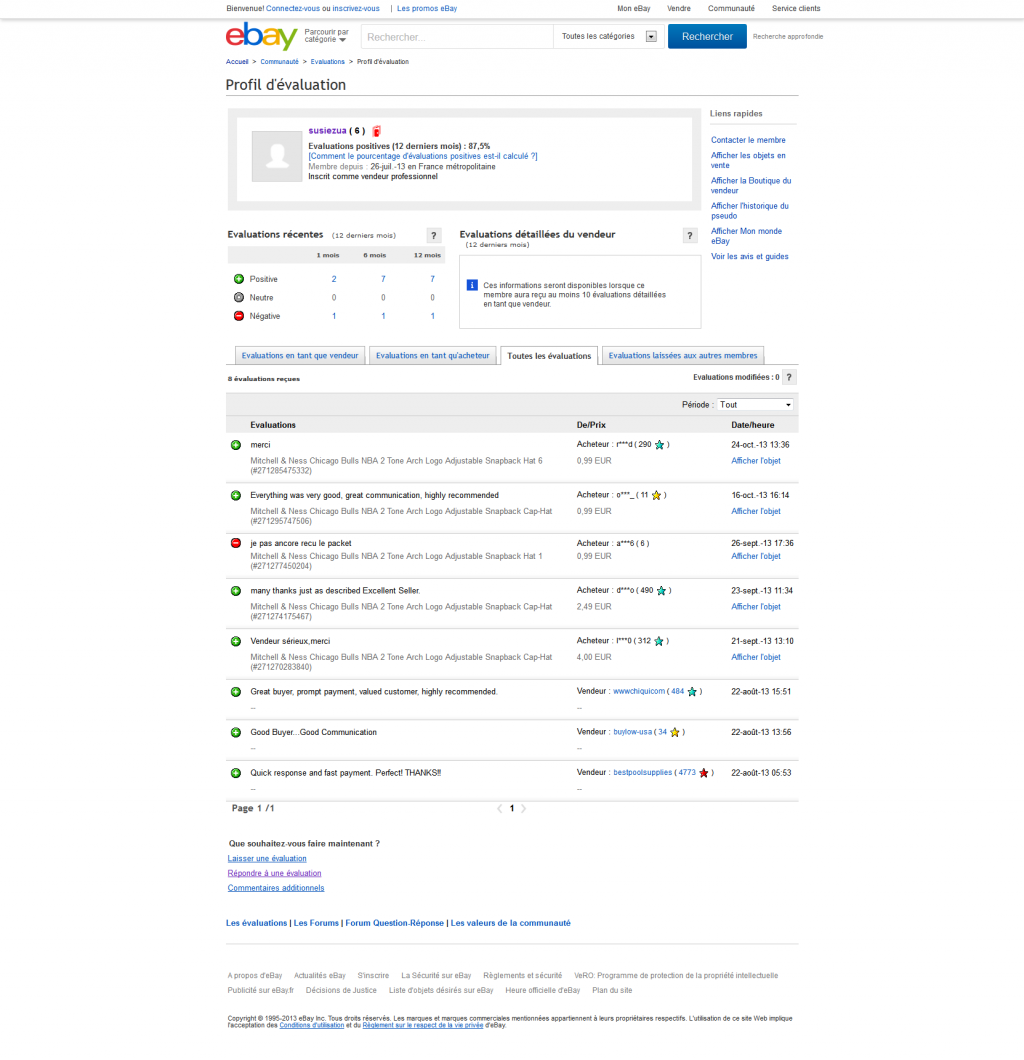This screenshot has width=1024, height=1060.
Task: Click the star icon next to d***o (490)
Action: (661, 591)
